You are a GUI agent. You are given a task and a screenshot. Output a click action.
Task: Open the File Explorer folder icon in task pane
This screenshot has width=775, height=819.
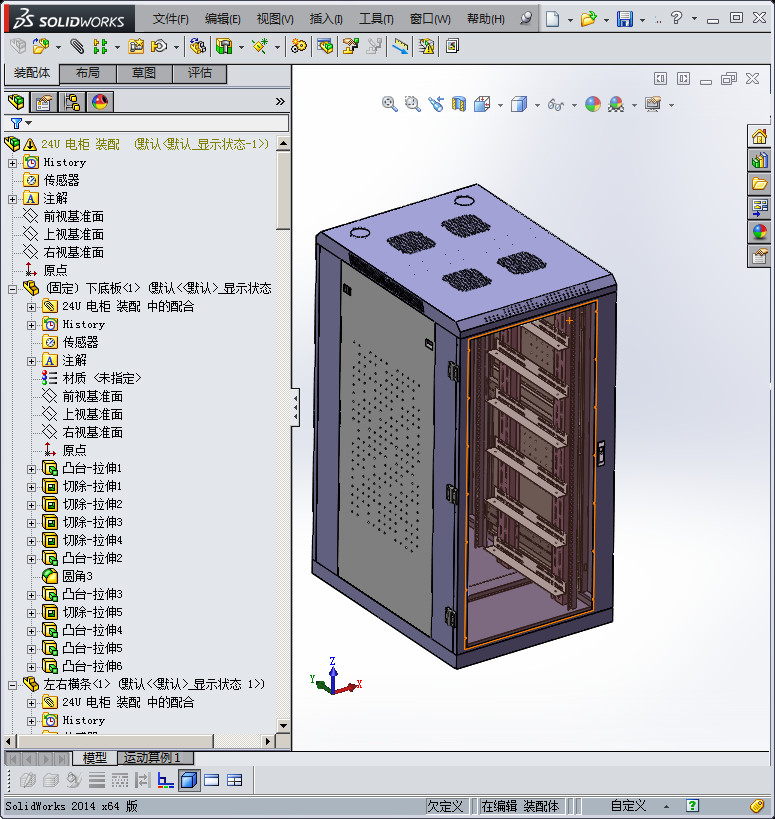point(759,184)
